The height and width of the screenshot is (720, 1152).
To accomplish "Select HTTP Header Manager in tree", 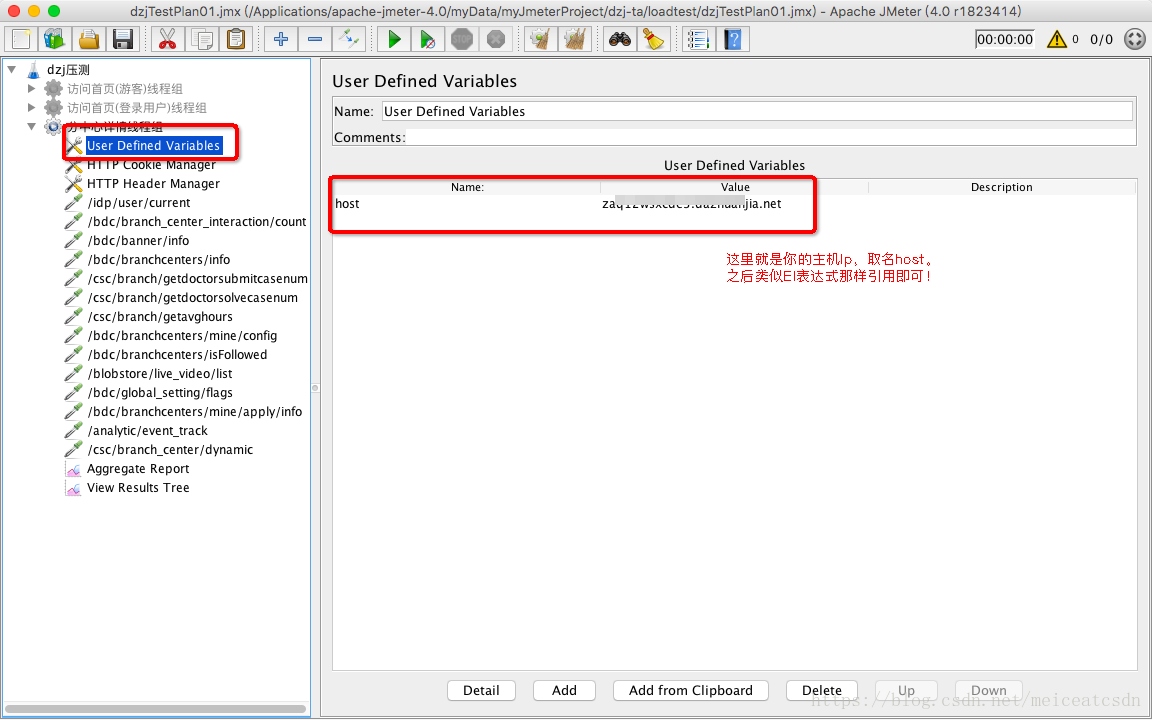I will point(154,184).
